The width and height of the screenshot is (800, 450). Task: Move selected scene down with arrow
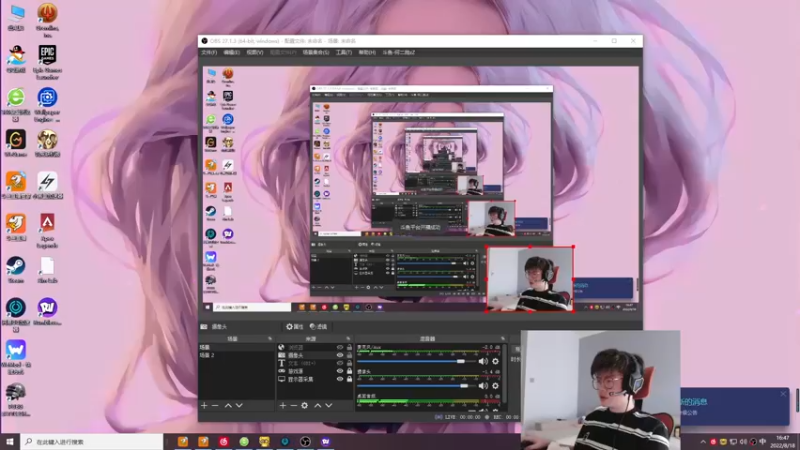239,406
